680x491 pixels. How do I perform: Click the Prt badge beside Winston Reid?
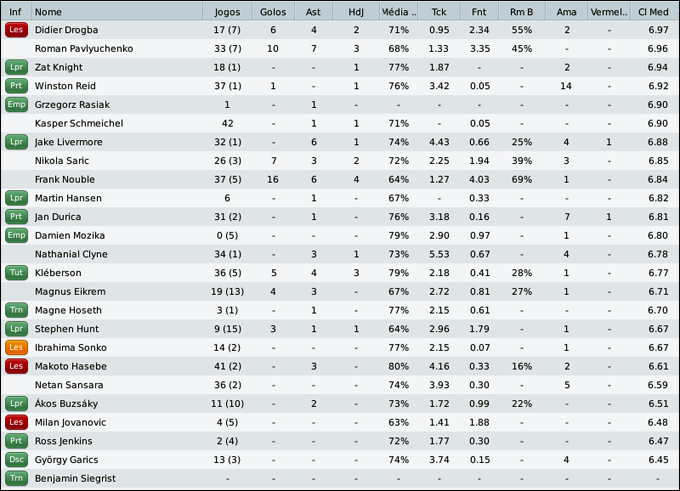pyautogui.click(x=15, y=86)
